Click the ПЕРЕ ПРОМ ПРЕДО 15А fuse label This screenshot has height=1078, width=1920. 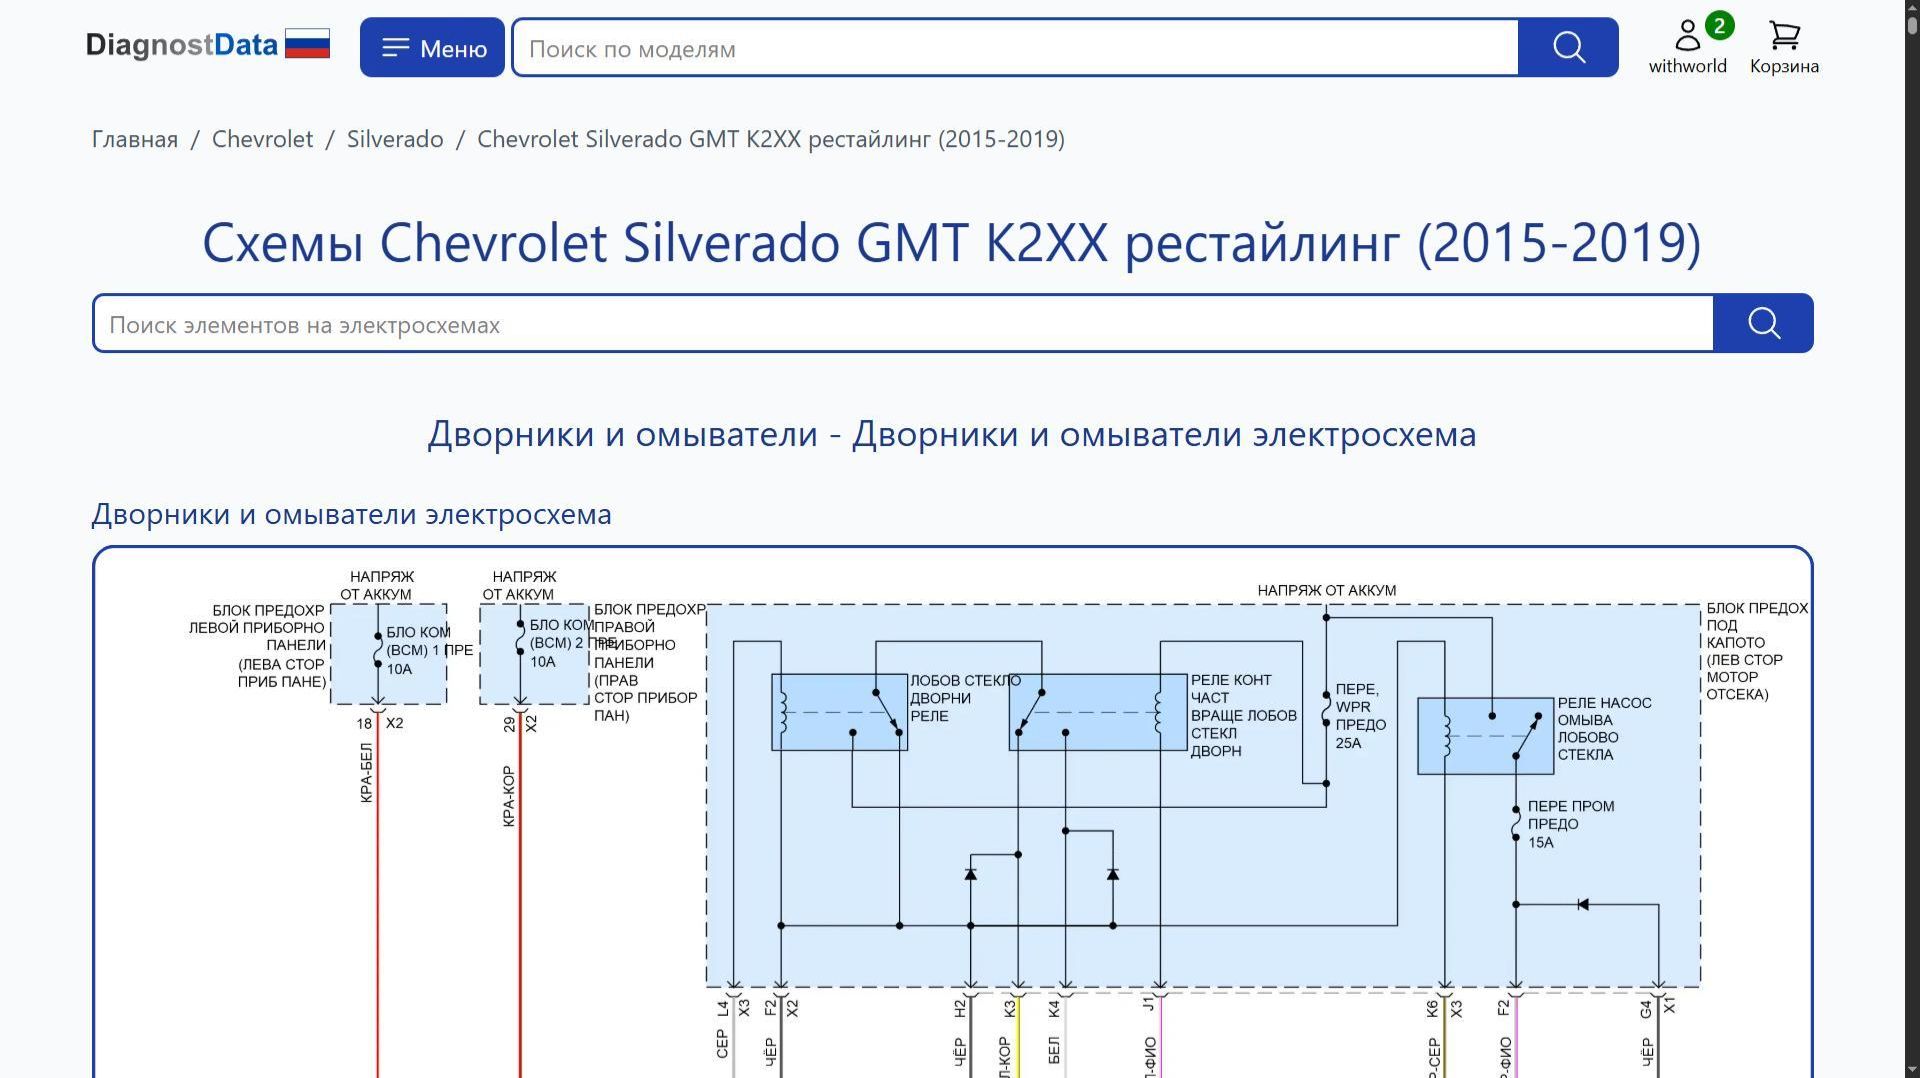[1570, 824]
